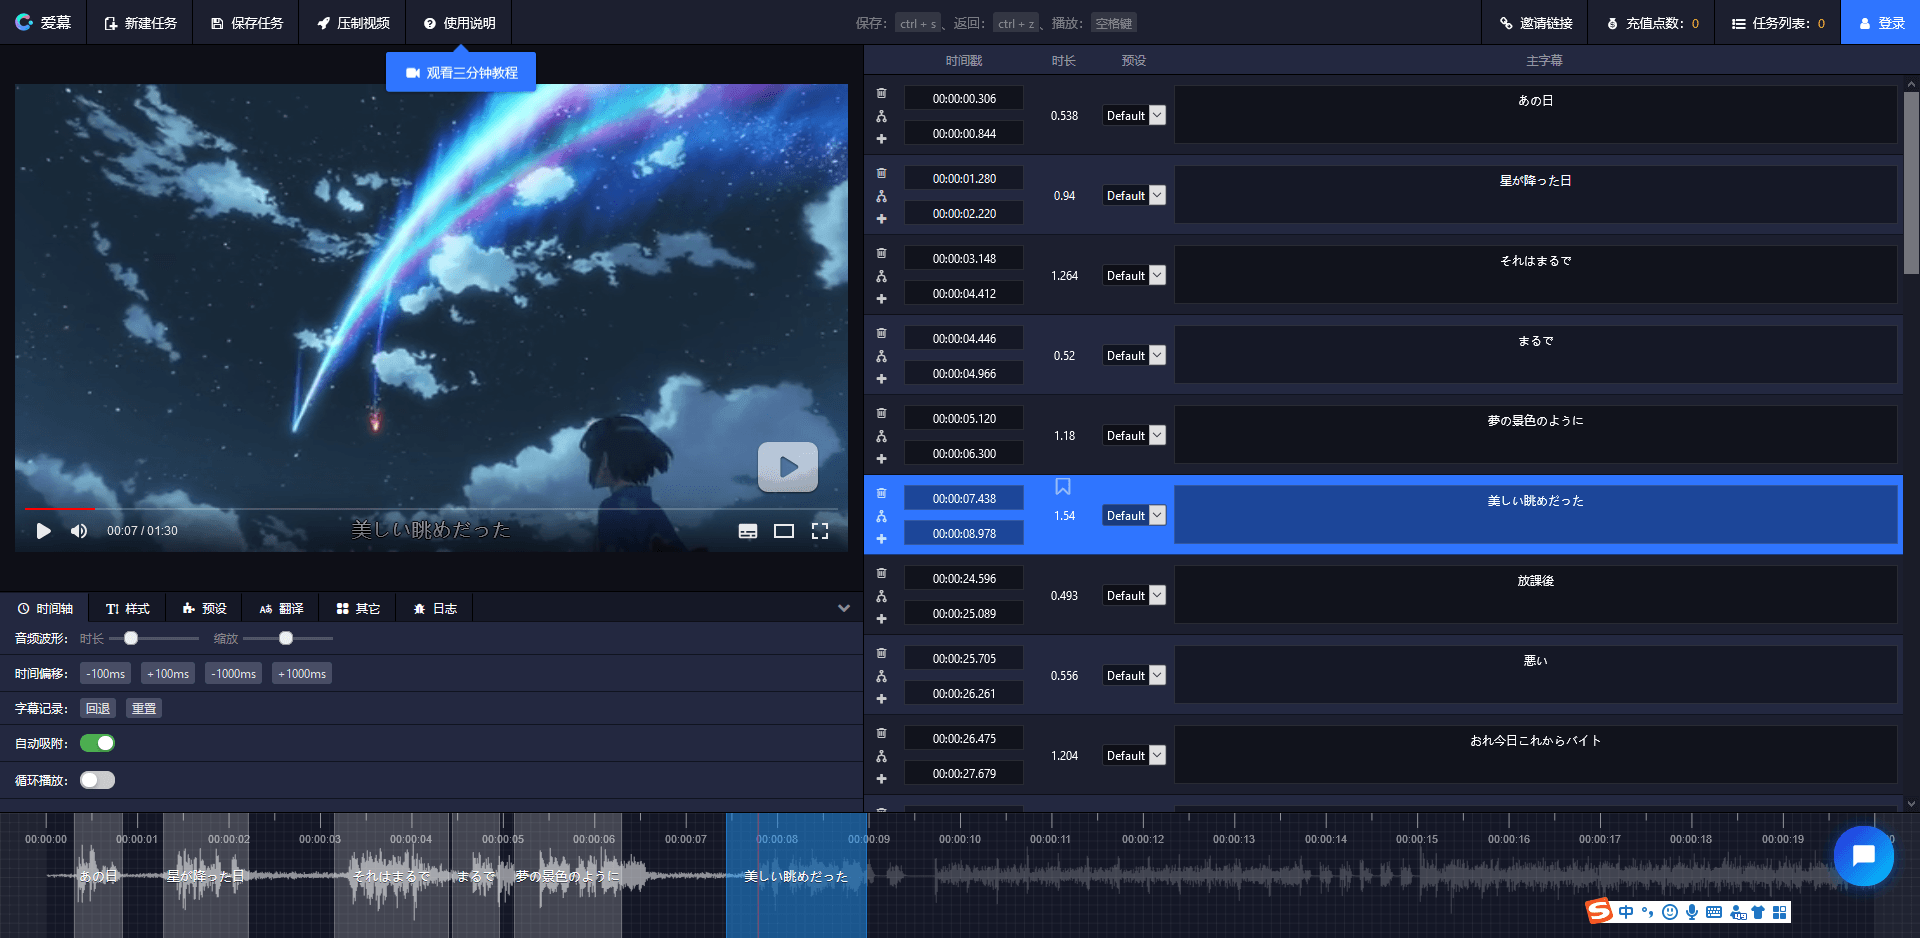This screenshot has height=938, width=1920.
Task: Select the 美しい眺めだった timeline block
Action: pyautogui.click(x=796, y=876)
